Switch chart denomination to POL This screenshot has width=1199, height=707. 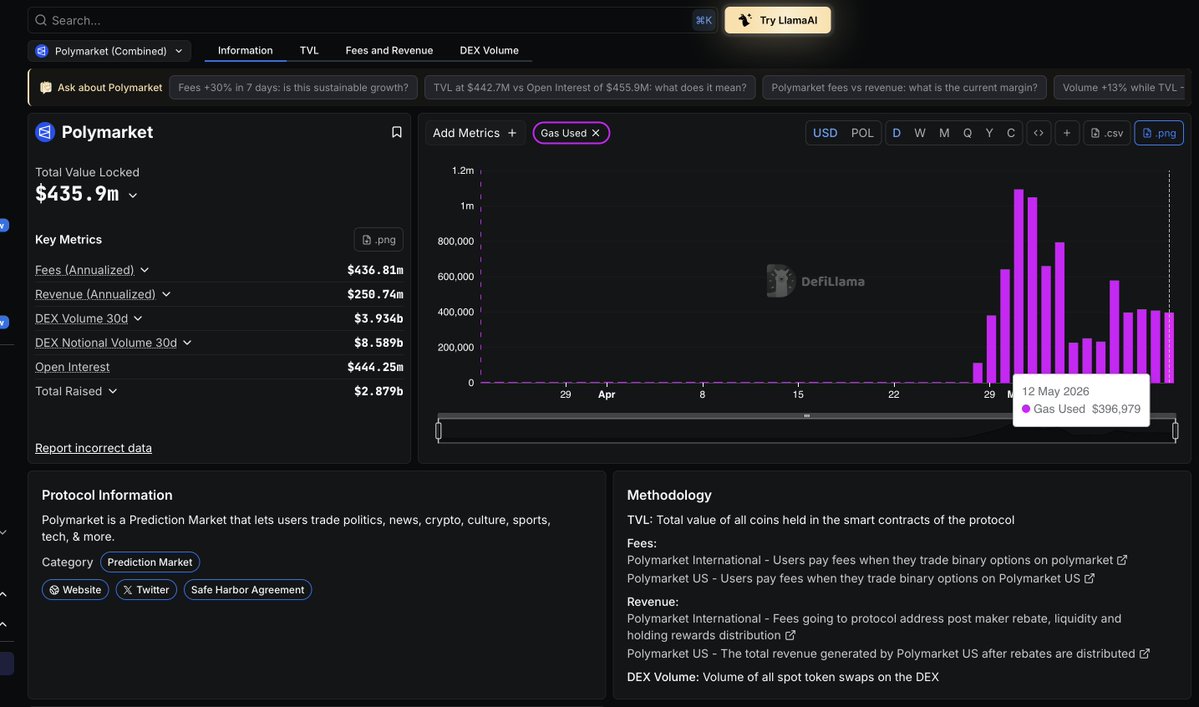point(862,133)
